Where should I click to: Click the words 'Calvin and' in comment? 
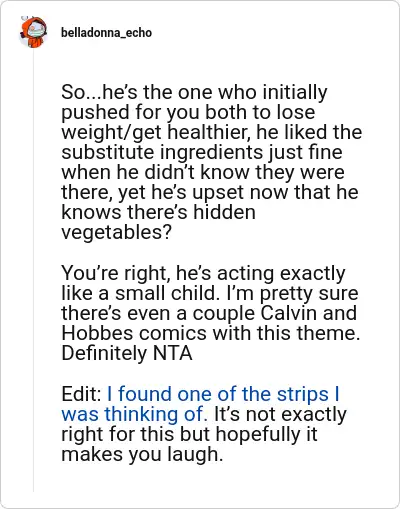tap(308, 313)
